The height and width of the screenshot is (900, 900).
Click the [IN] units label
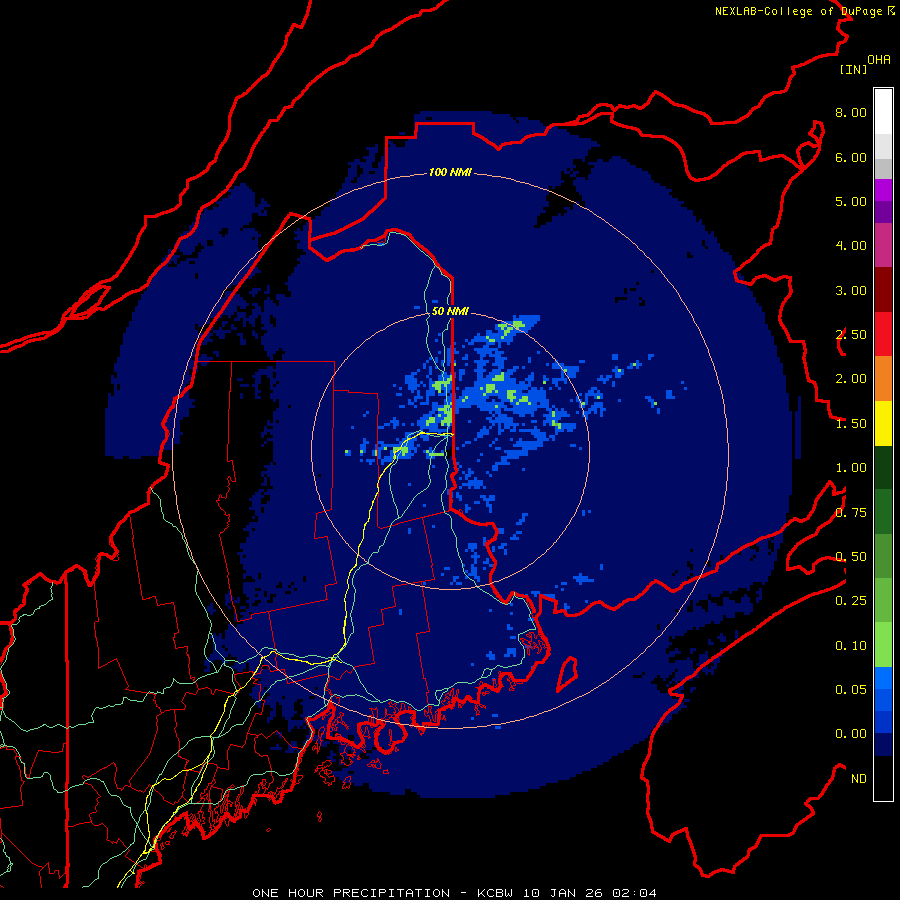click(853, 69)
